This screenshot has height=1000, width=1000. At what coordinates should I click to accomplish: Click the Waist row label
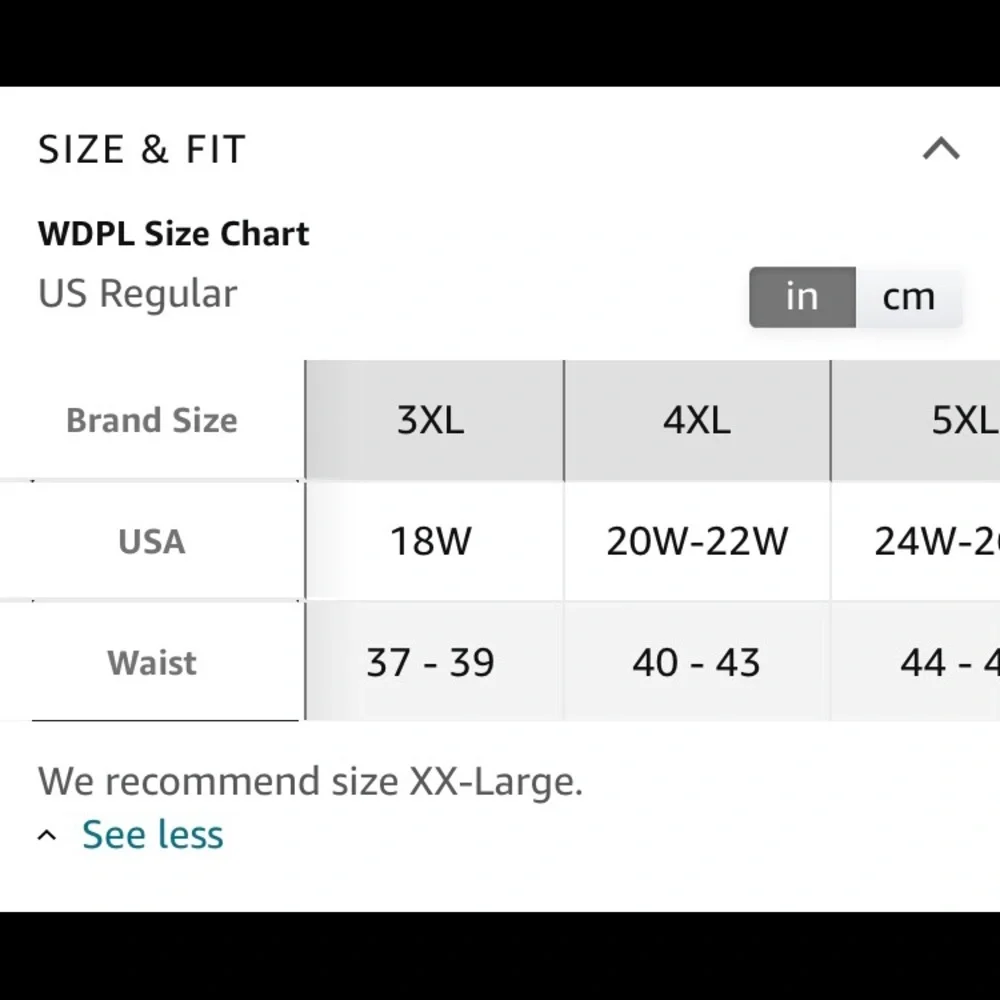tap(152, 662)
